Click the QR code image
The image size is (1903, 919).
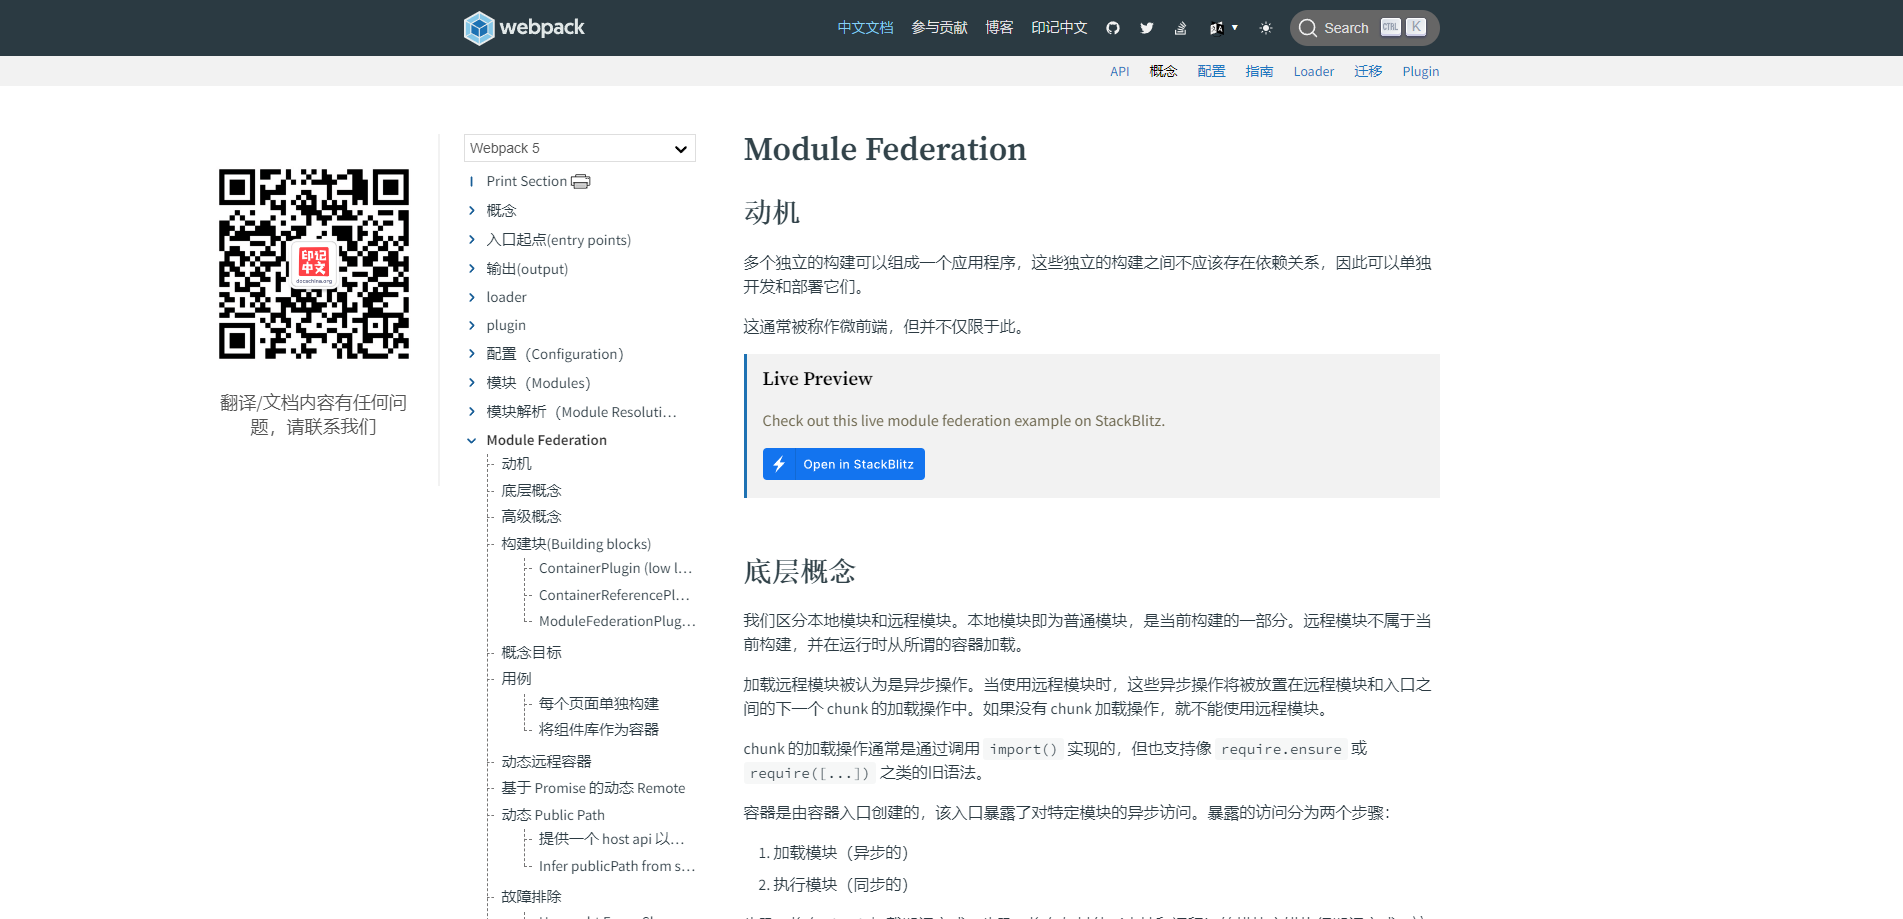click(x=314, y=264)
